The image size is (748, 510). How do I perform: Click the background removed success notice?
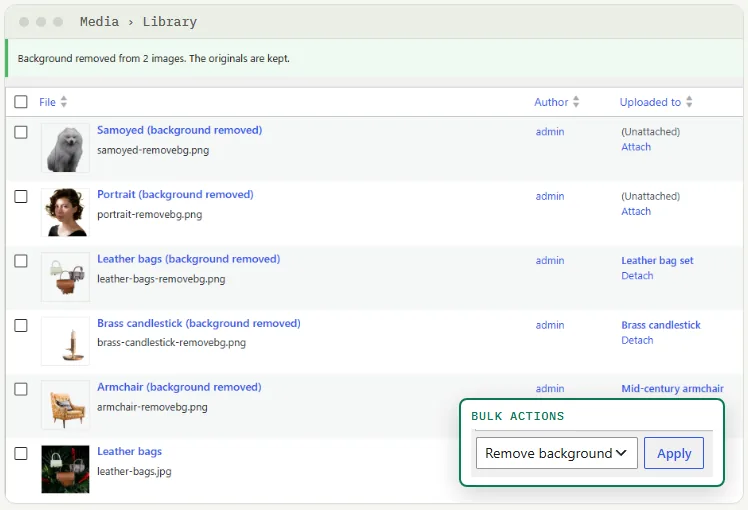pyautogui.click(x=374, y=58)
